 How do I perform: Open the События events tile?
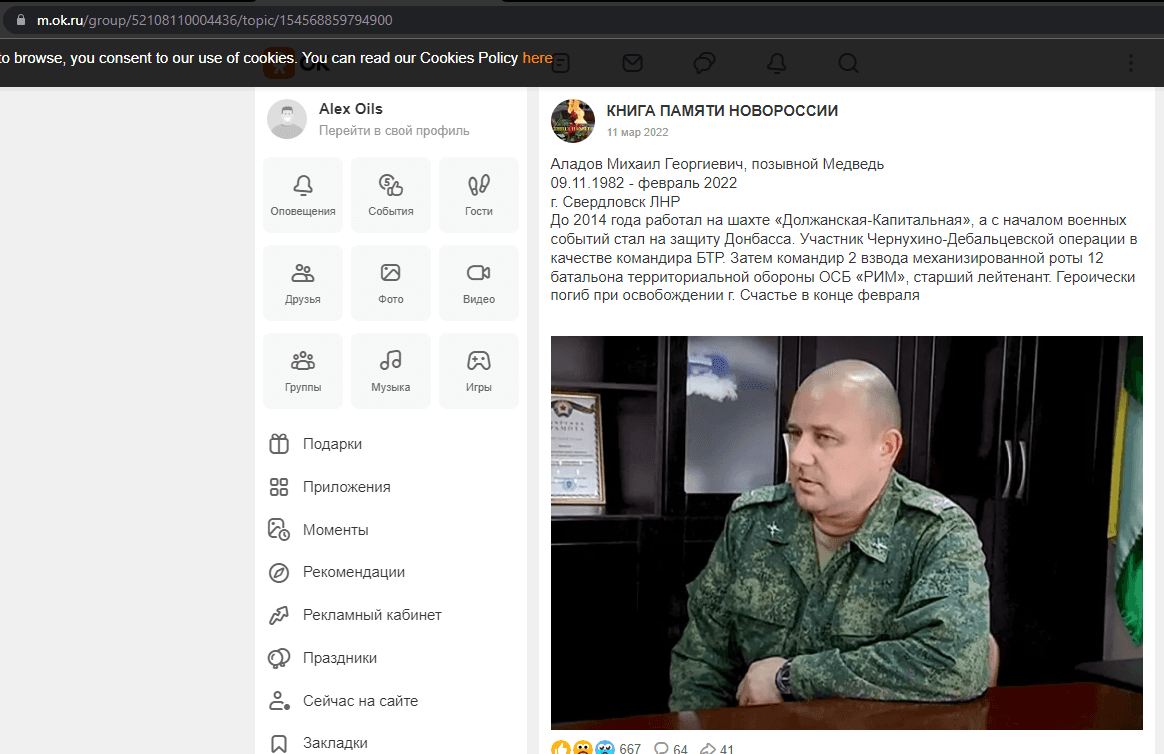pyautogui.click(x=390, y=195)
